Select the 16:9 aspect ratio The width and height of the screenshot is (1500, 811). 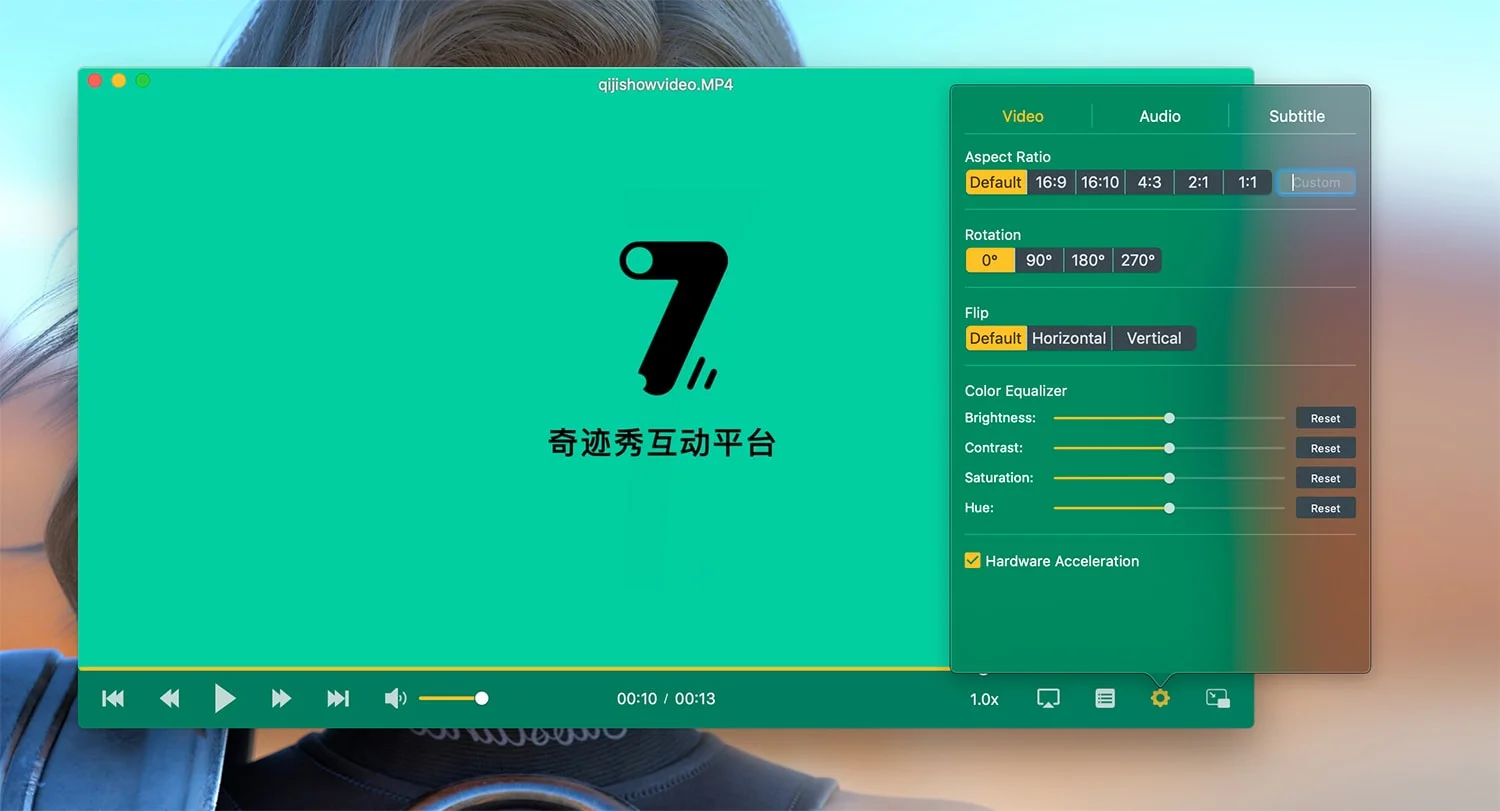(1051, 182)
